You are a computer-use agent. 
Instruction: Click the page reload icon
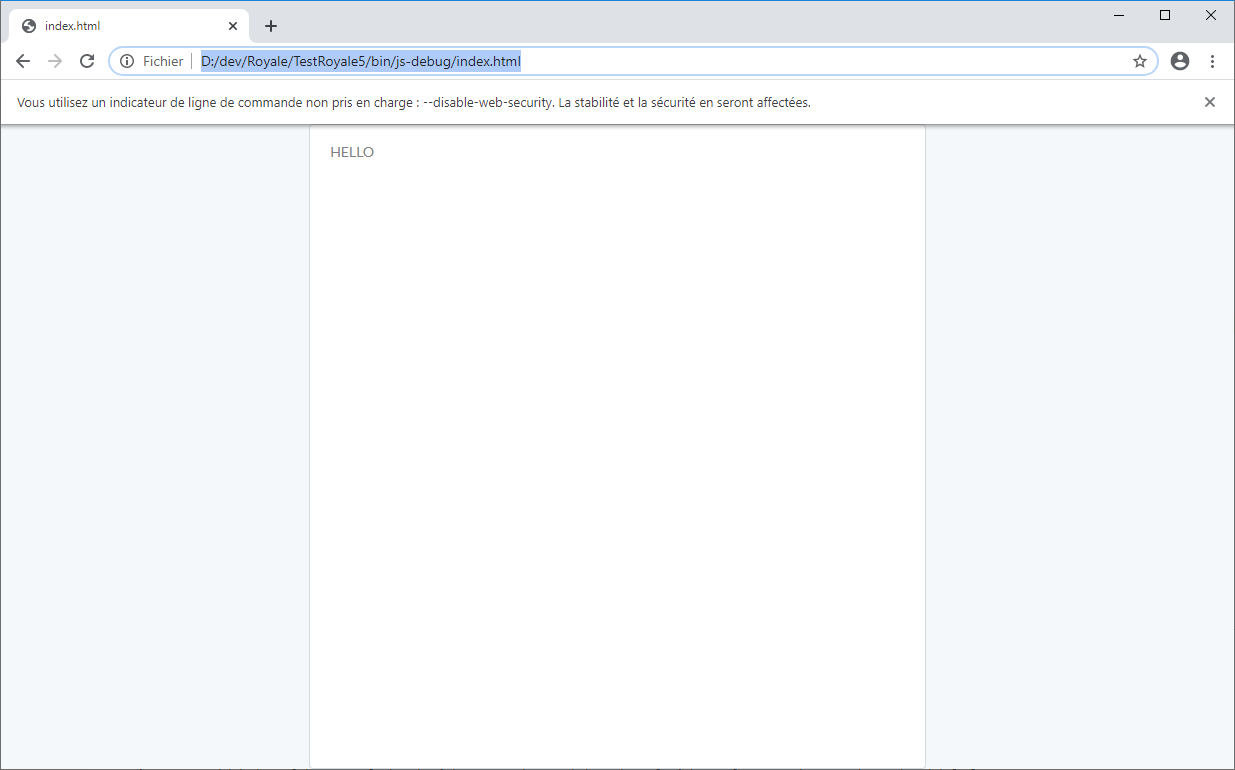[x=86, y=61]
